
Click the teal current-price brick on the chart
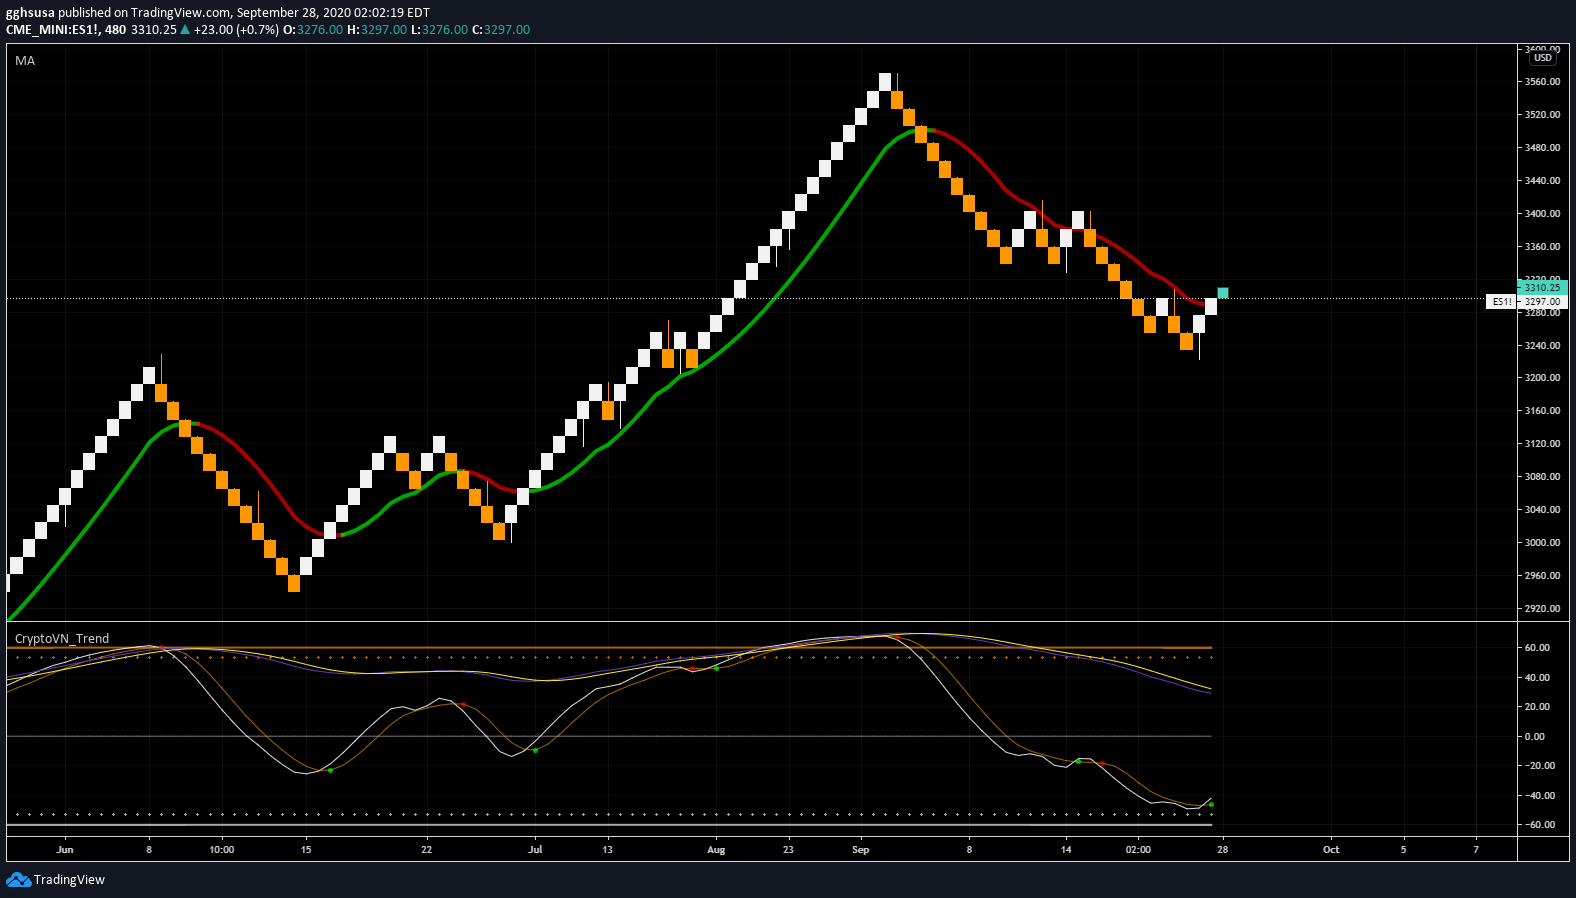(1222, 293)
